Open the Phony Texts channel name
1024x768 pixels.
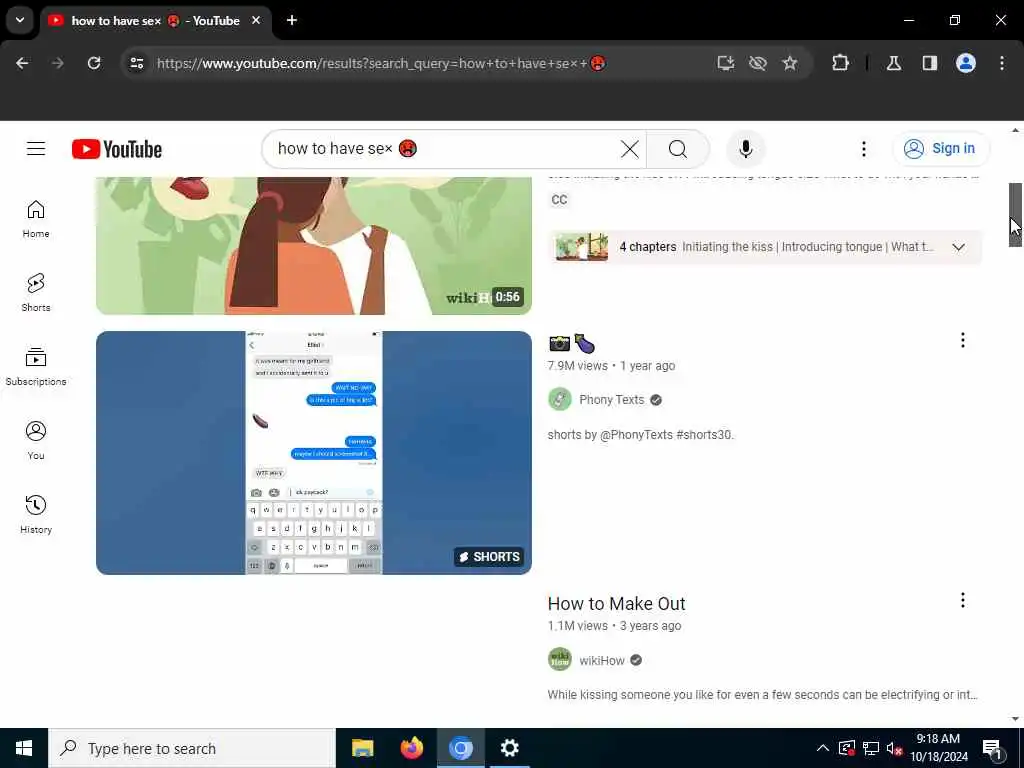coord(611,400)
